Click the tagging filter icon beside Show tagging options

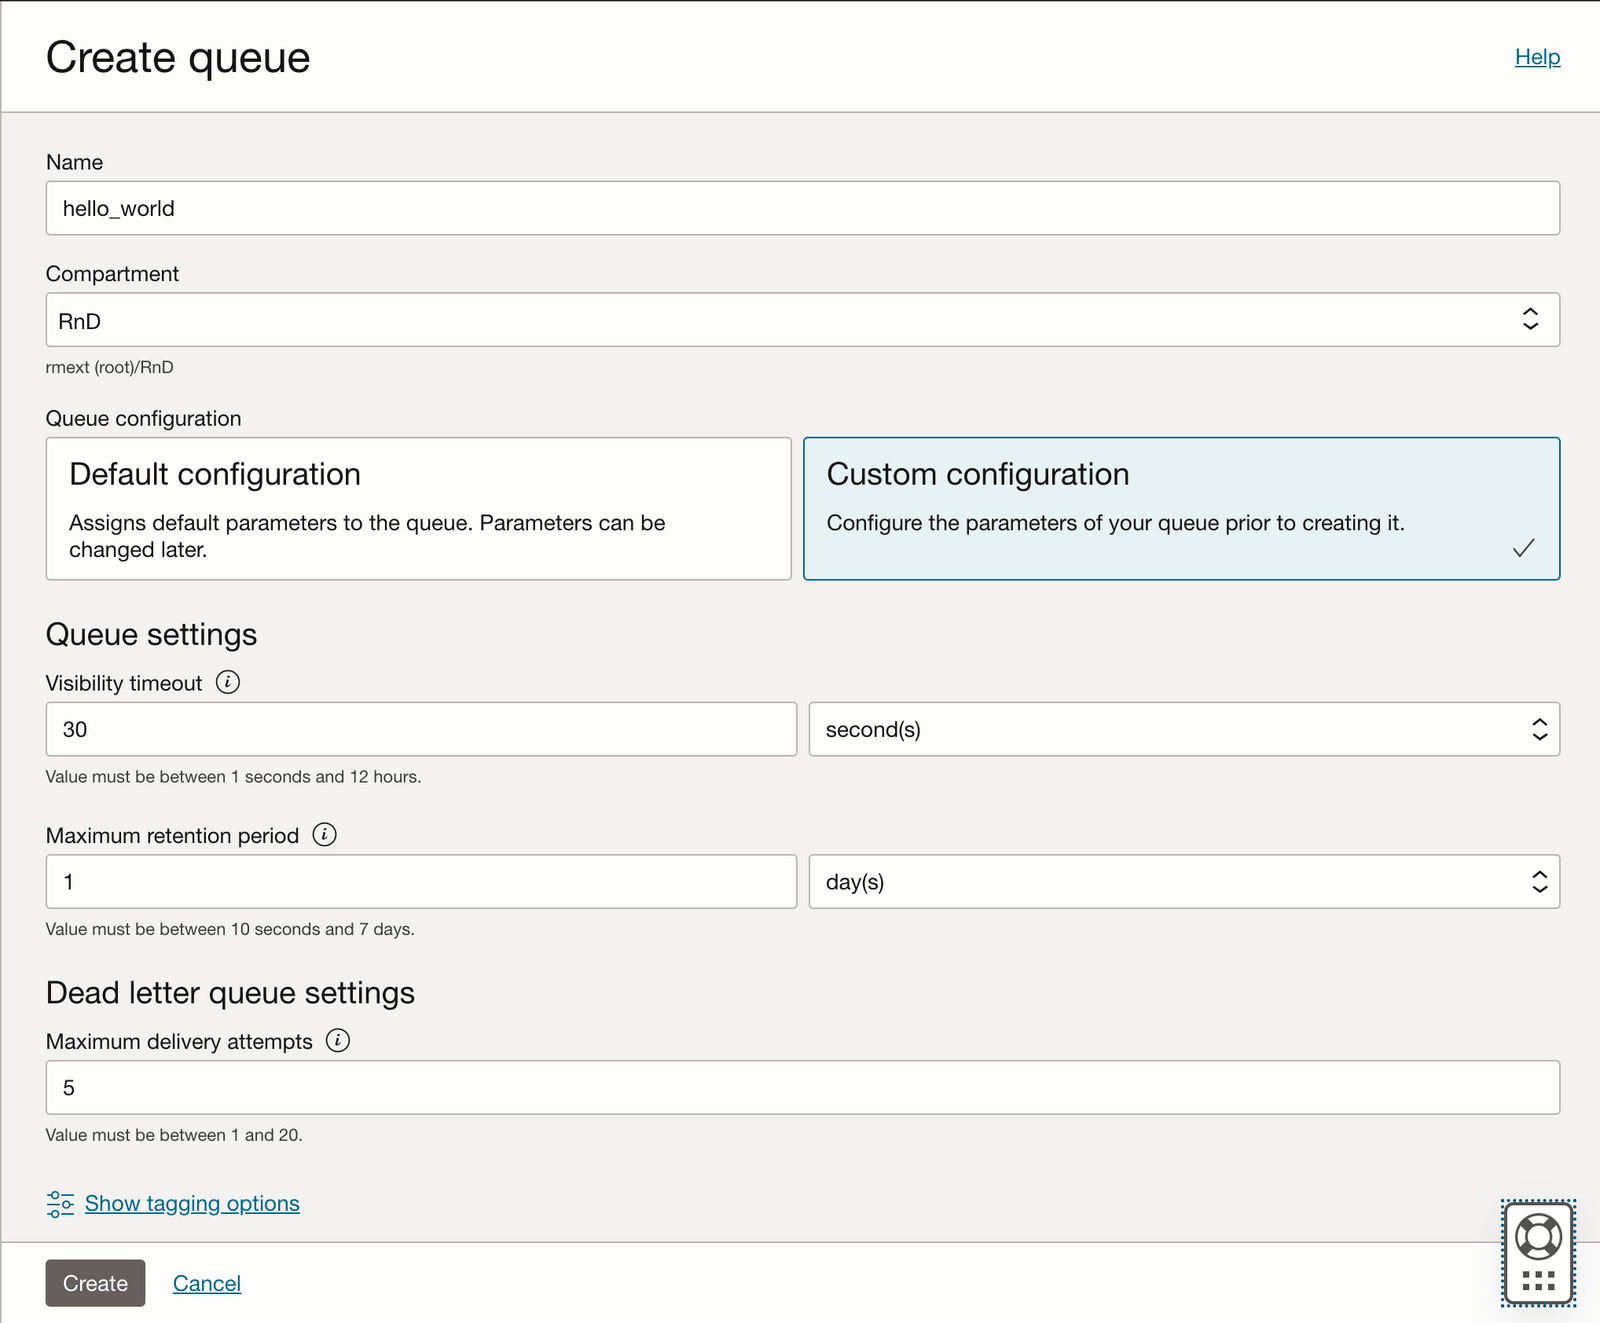[59, 1203]
